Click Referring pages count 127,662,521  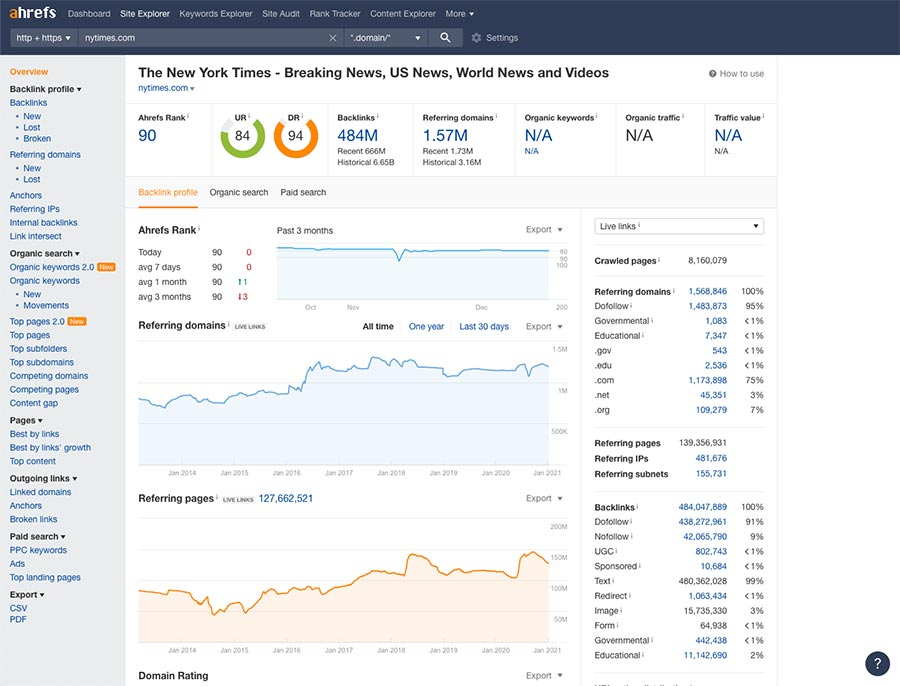pos(286,498)
